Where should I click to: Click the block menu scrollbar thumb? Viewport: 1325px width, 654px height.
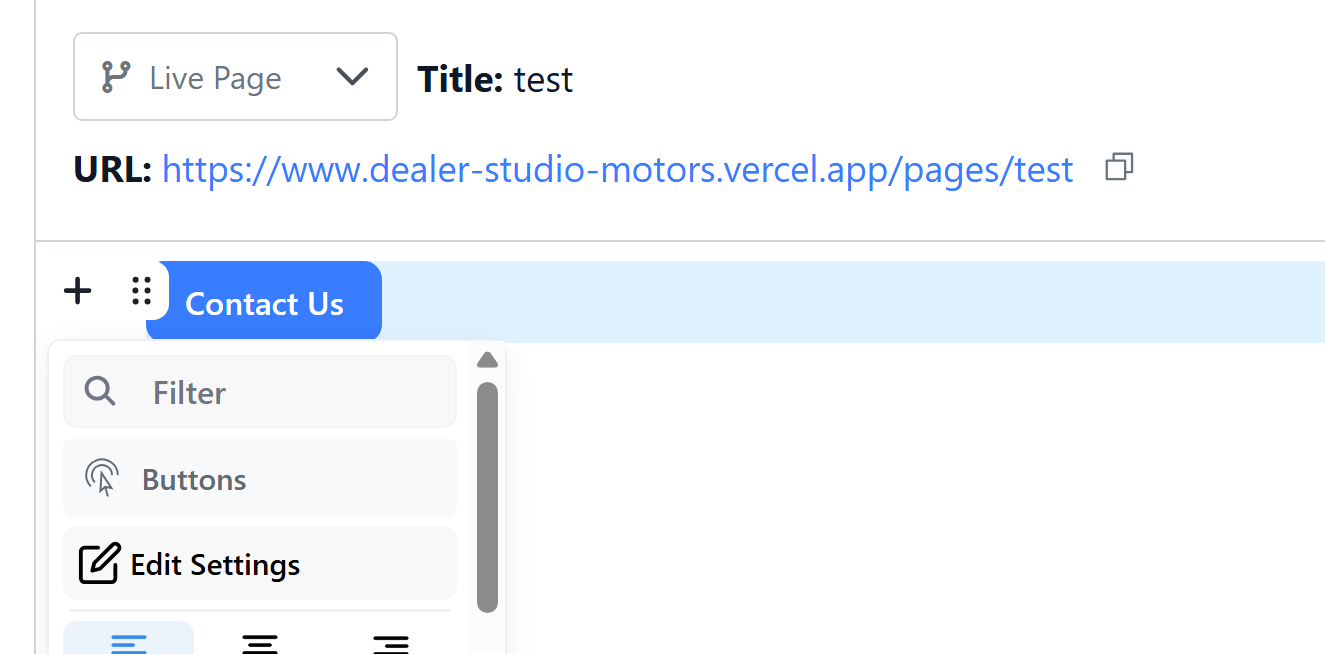point(487,496)
